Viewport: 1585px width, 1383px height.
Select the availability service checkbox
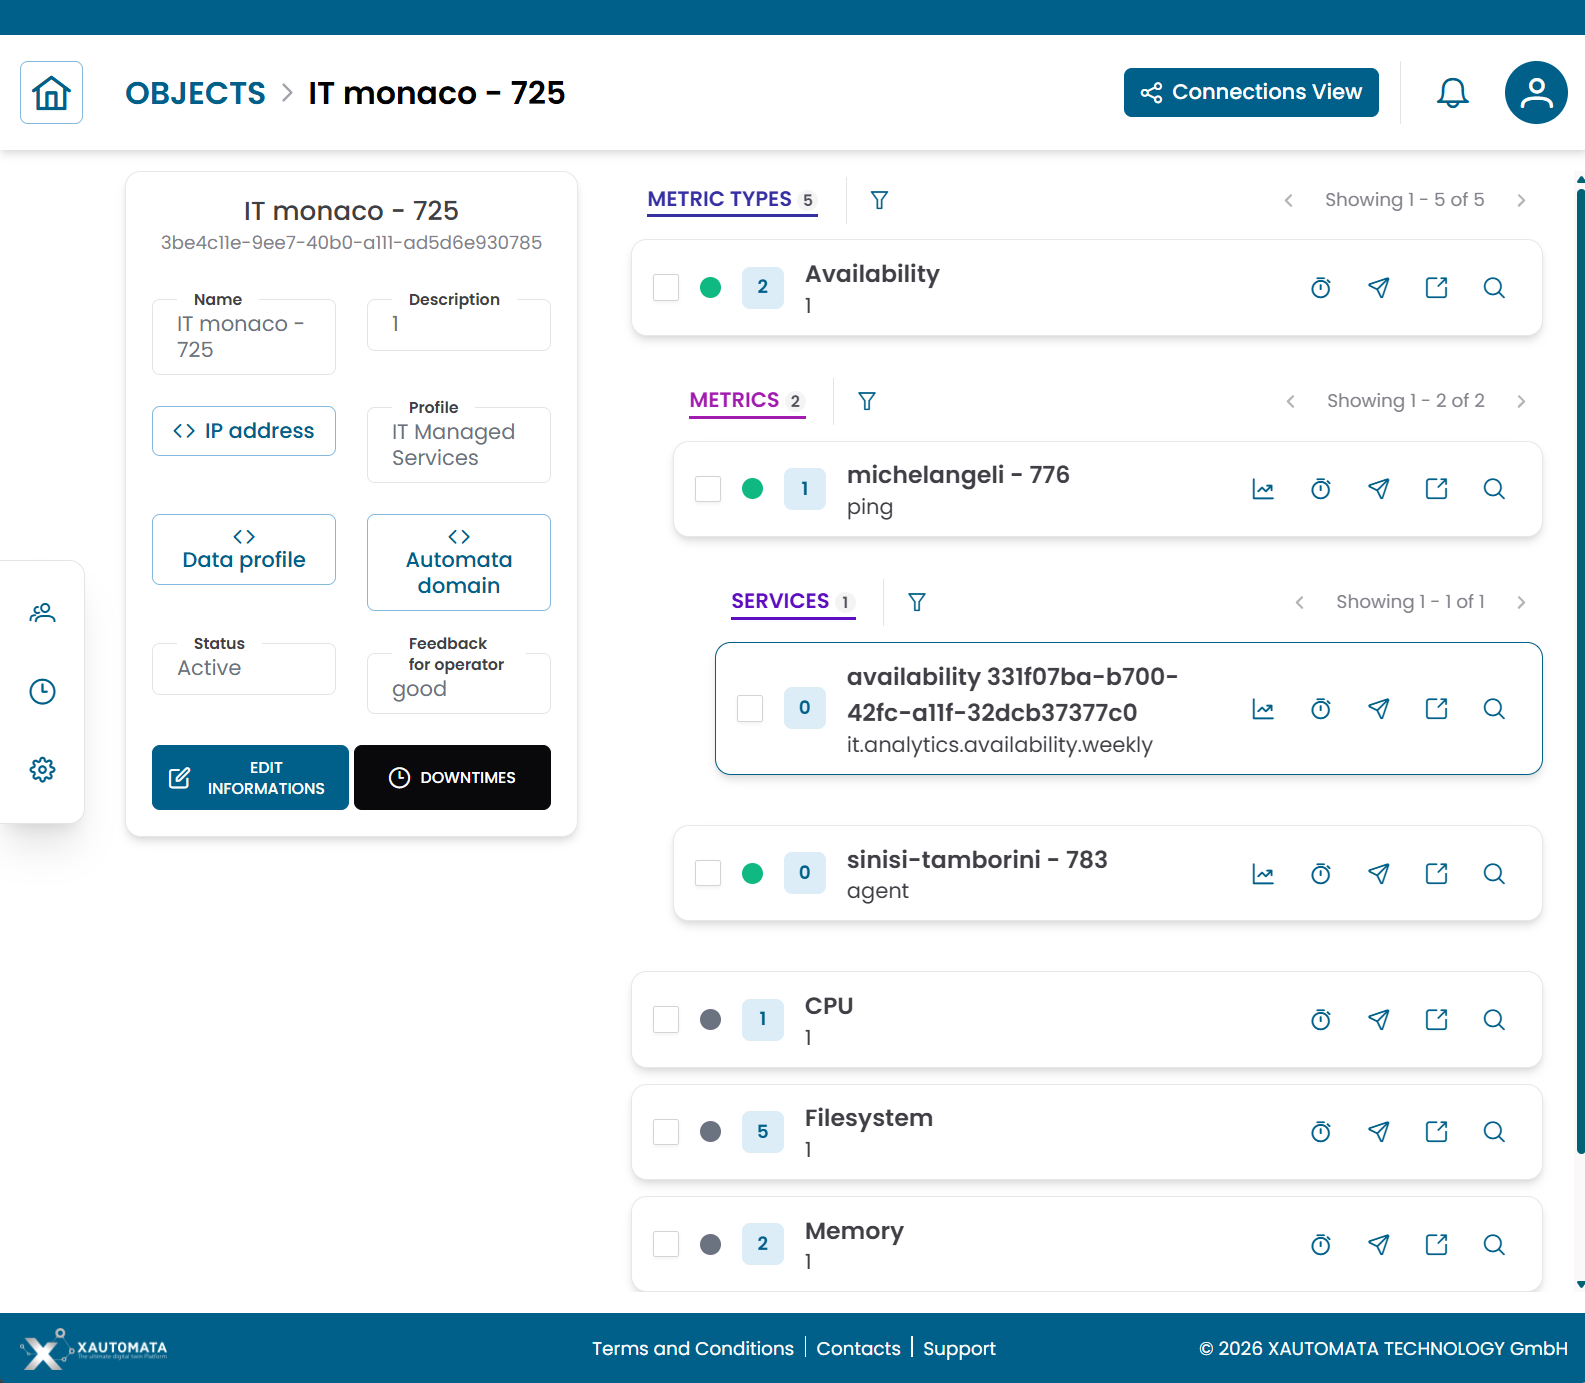coord(750,708)
